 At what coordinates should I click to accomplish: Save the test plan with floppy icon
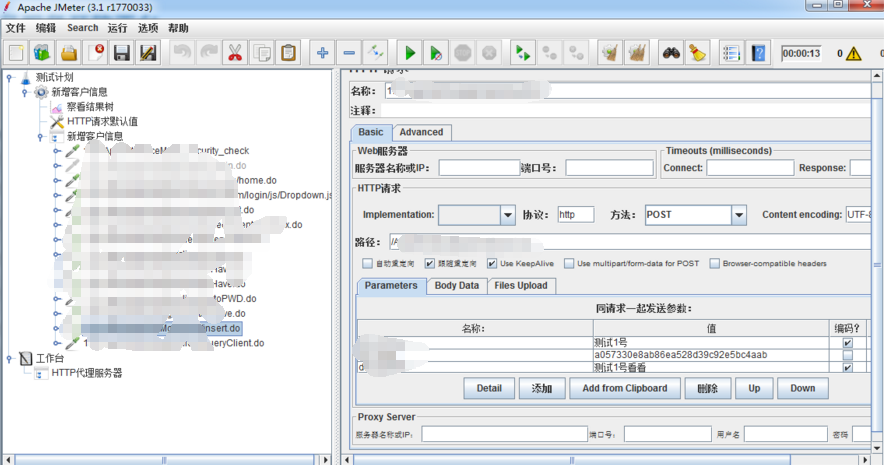(122, 53)
